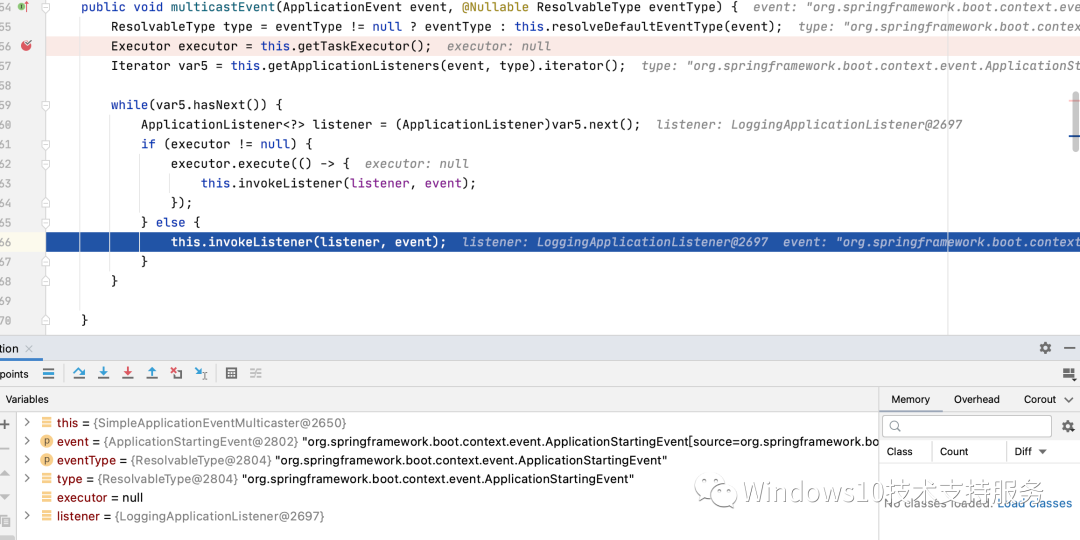
Task: Open the Diff column sort dropdown
Action: (1042, 452)
